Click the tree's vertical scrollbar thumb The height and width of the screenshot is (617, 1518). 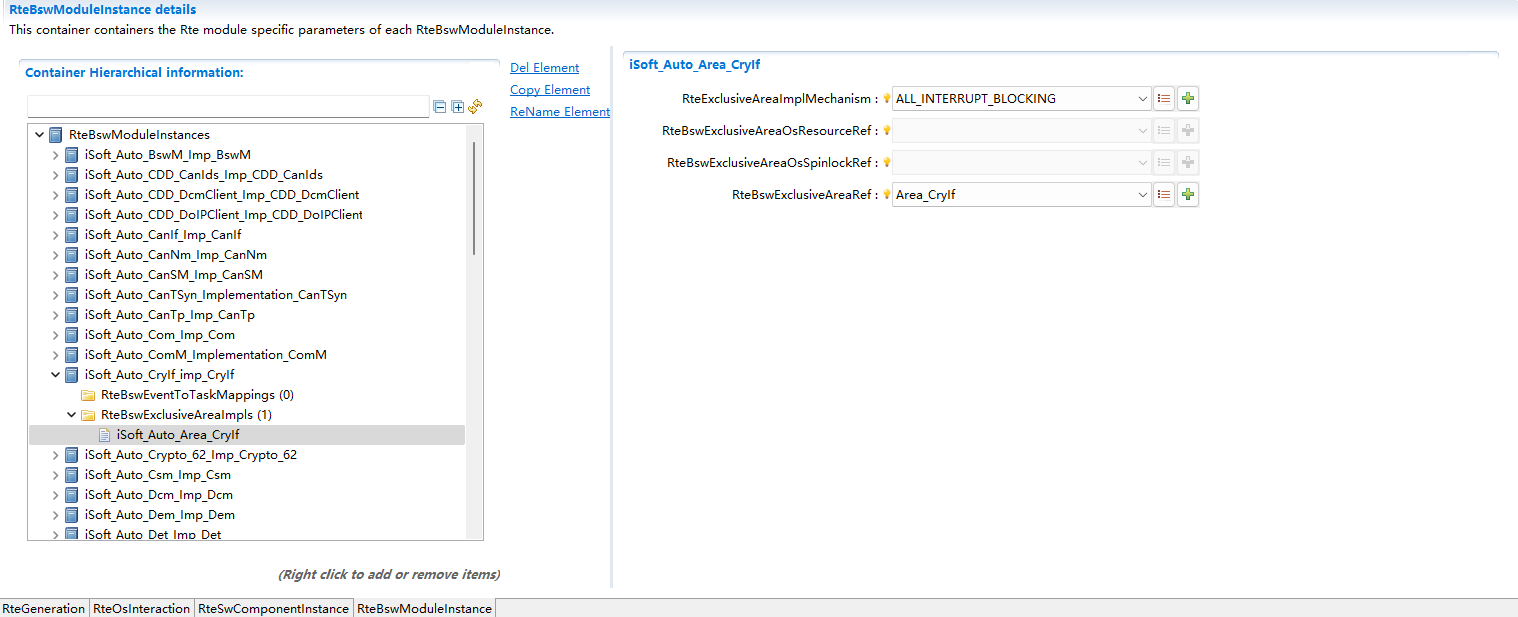[474, 200]
